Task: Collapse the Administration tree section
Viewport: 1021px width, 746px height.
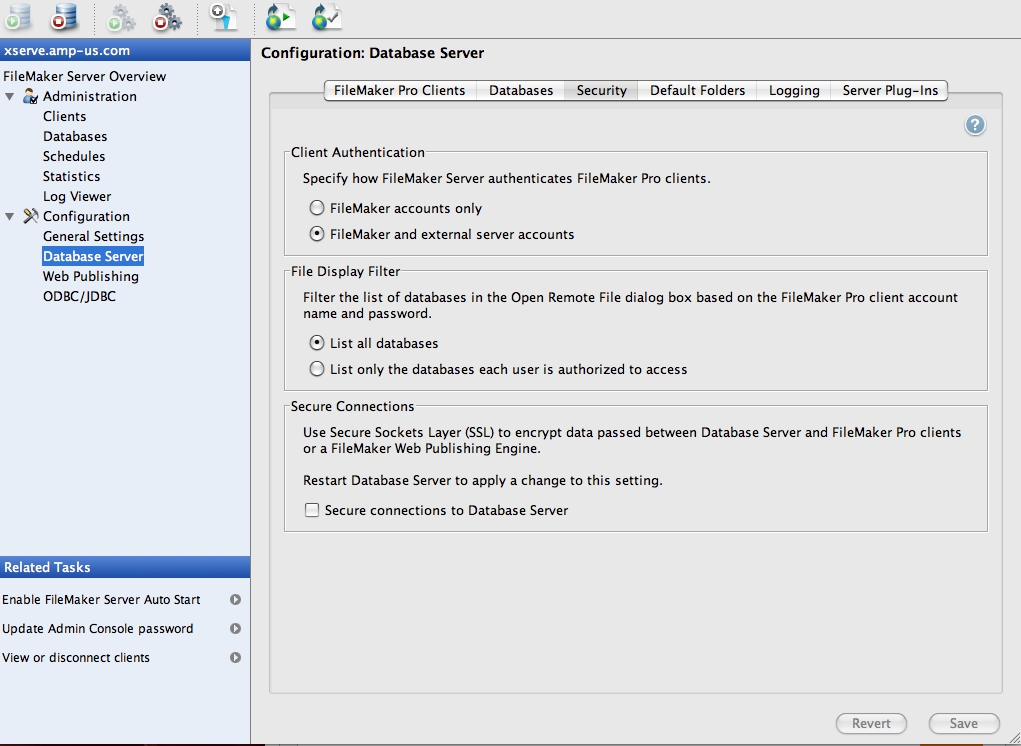Action: tap(10, 97)
